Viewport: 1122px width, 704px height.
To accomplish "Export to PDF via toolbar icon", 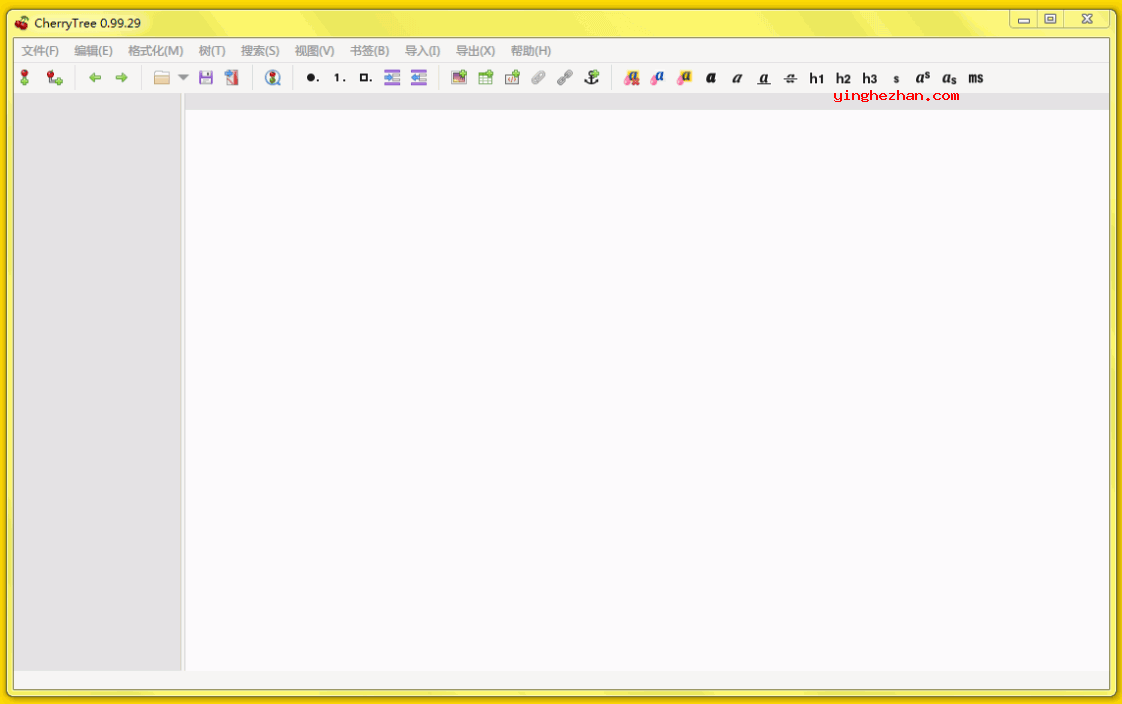I will coord(232,77).
